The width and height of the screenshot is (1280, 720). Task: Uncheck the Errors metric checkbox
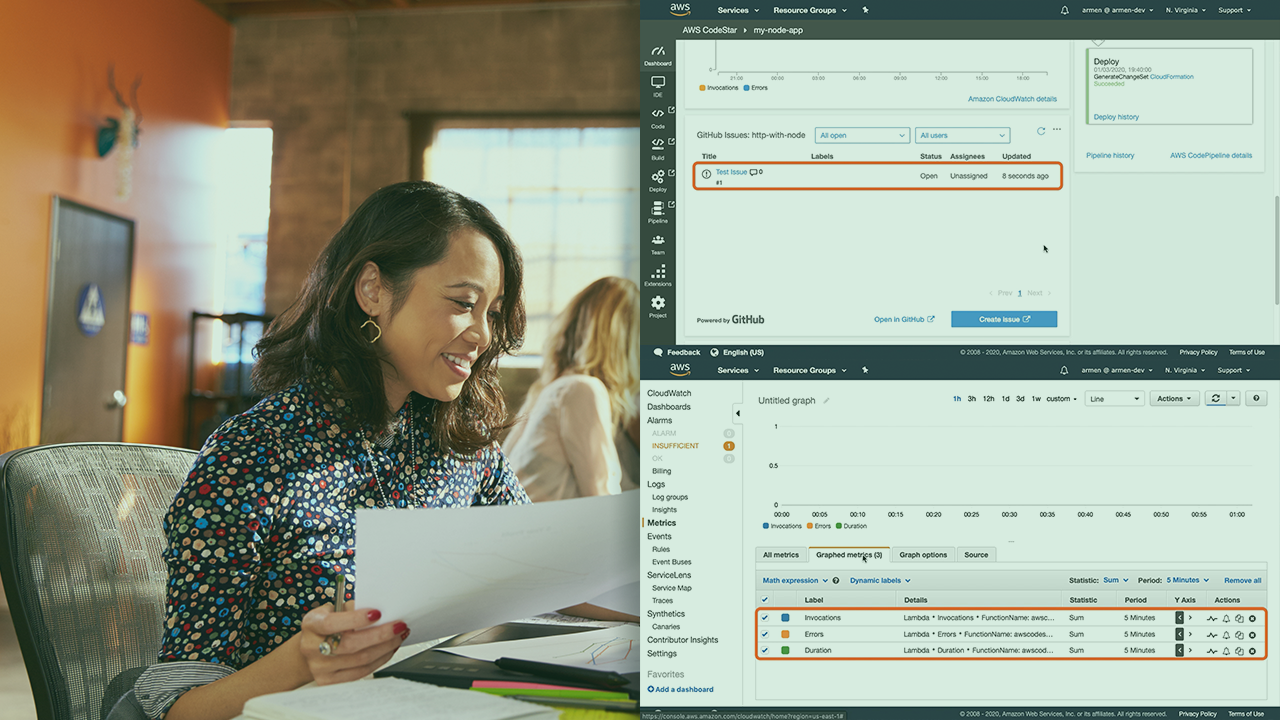click(765, 634)
